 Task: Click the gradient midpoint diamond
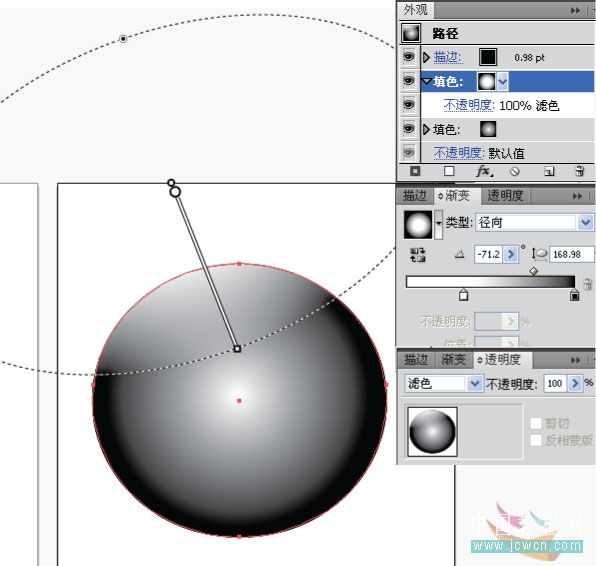point(534,271)
